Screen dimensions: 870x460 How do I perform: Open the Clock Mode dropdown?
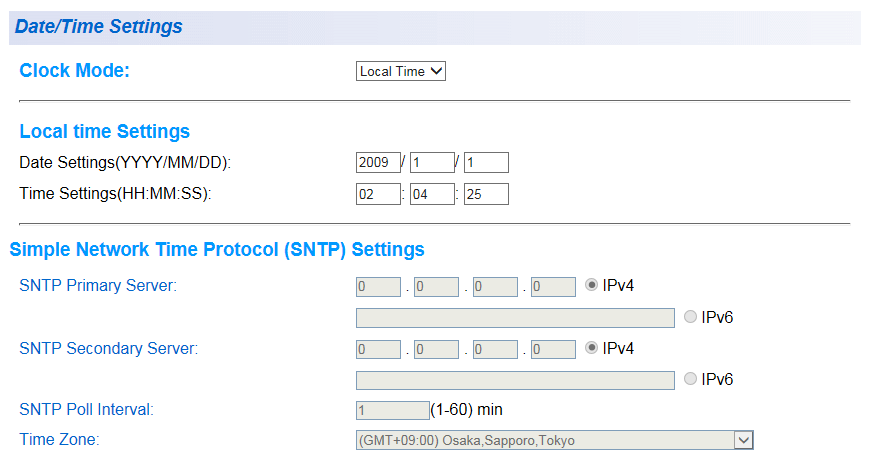pos(401,71)
